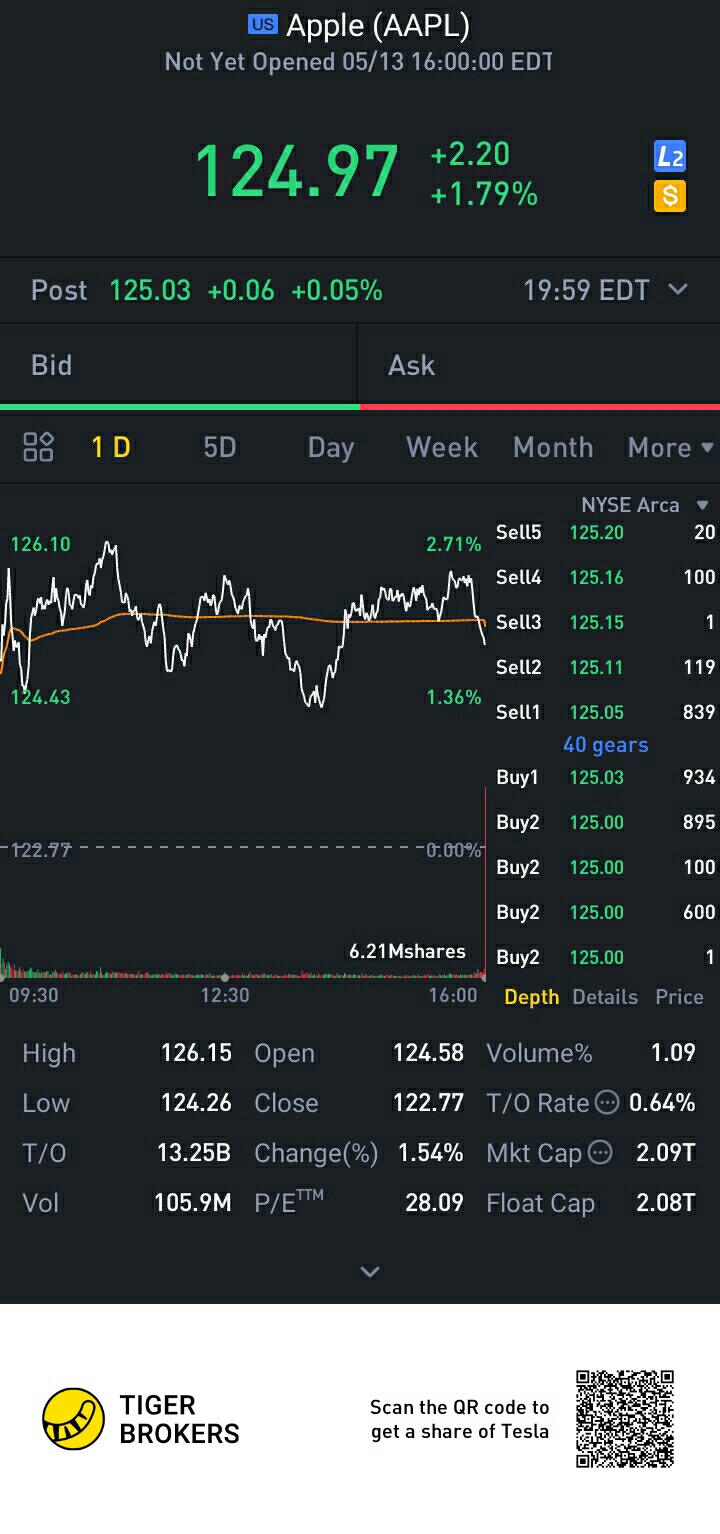
Task: Switch to the Day chart tab
Action: [331, 447]
